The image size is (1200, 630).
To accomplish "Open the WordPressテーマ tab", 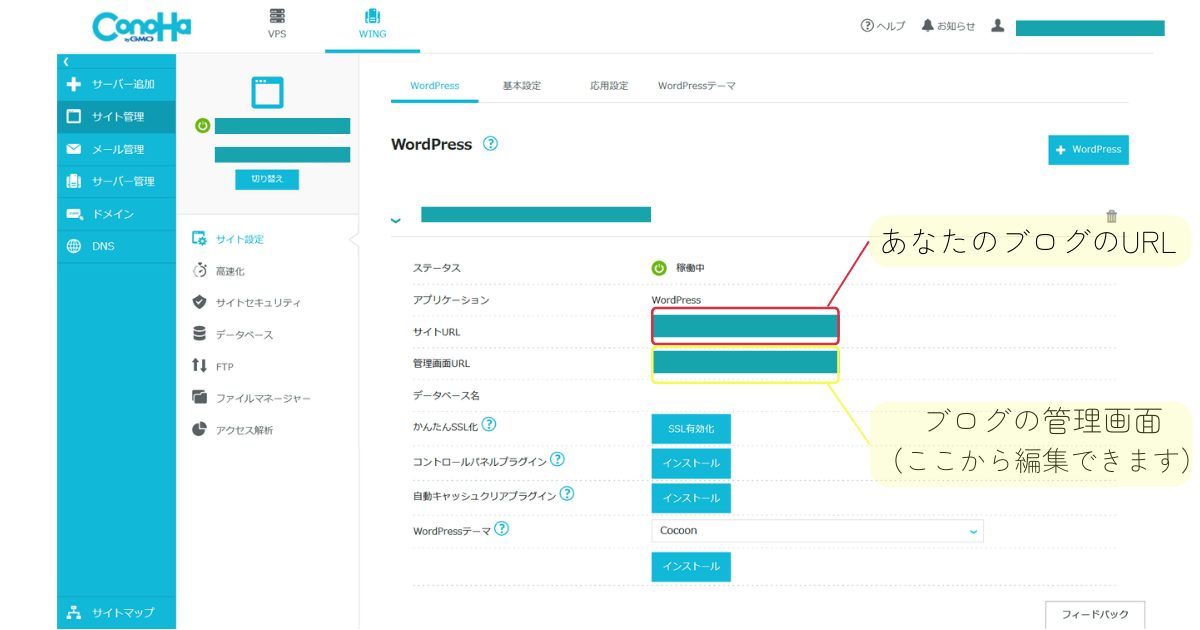I will (697, 86).
